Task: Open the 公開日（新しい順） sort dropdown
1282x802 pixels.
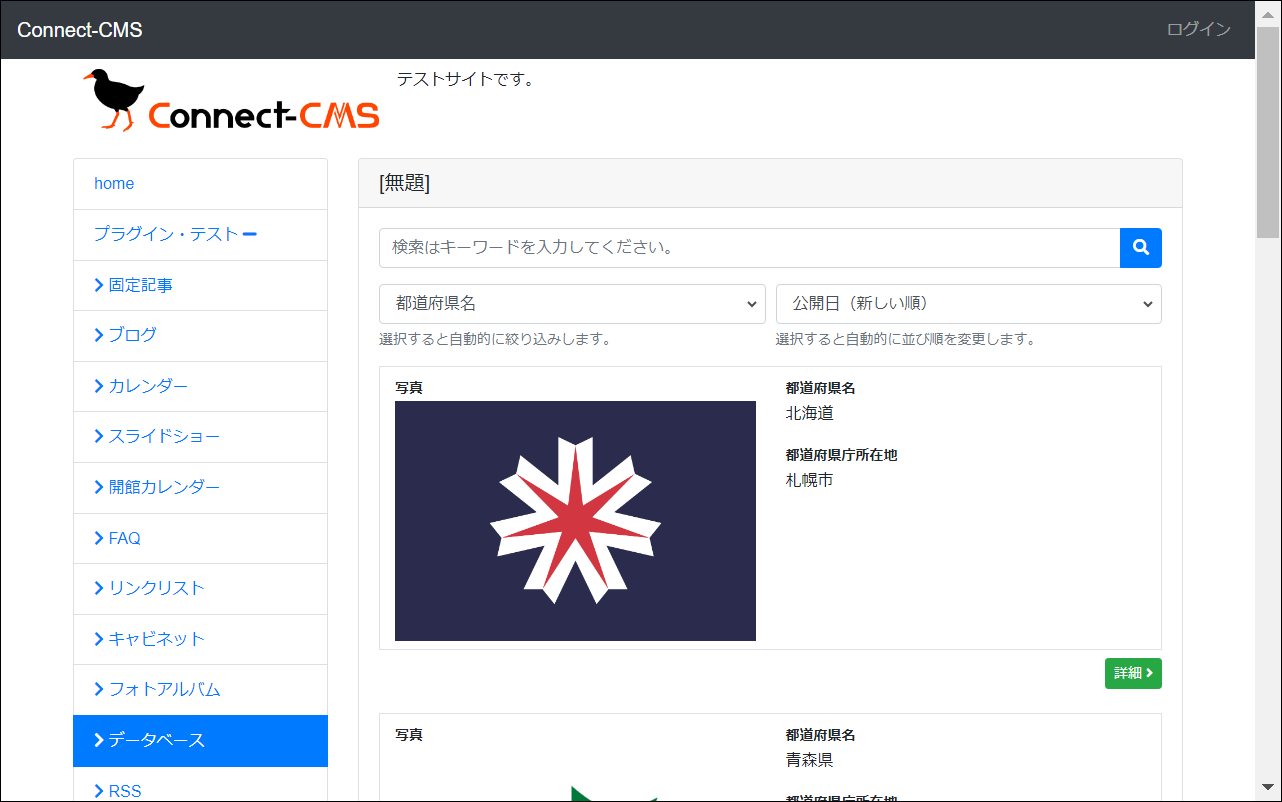Action: click(969, 304)
